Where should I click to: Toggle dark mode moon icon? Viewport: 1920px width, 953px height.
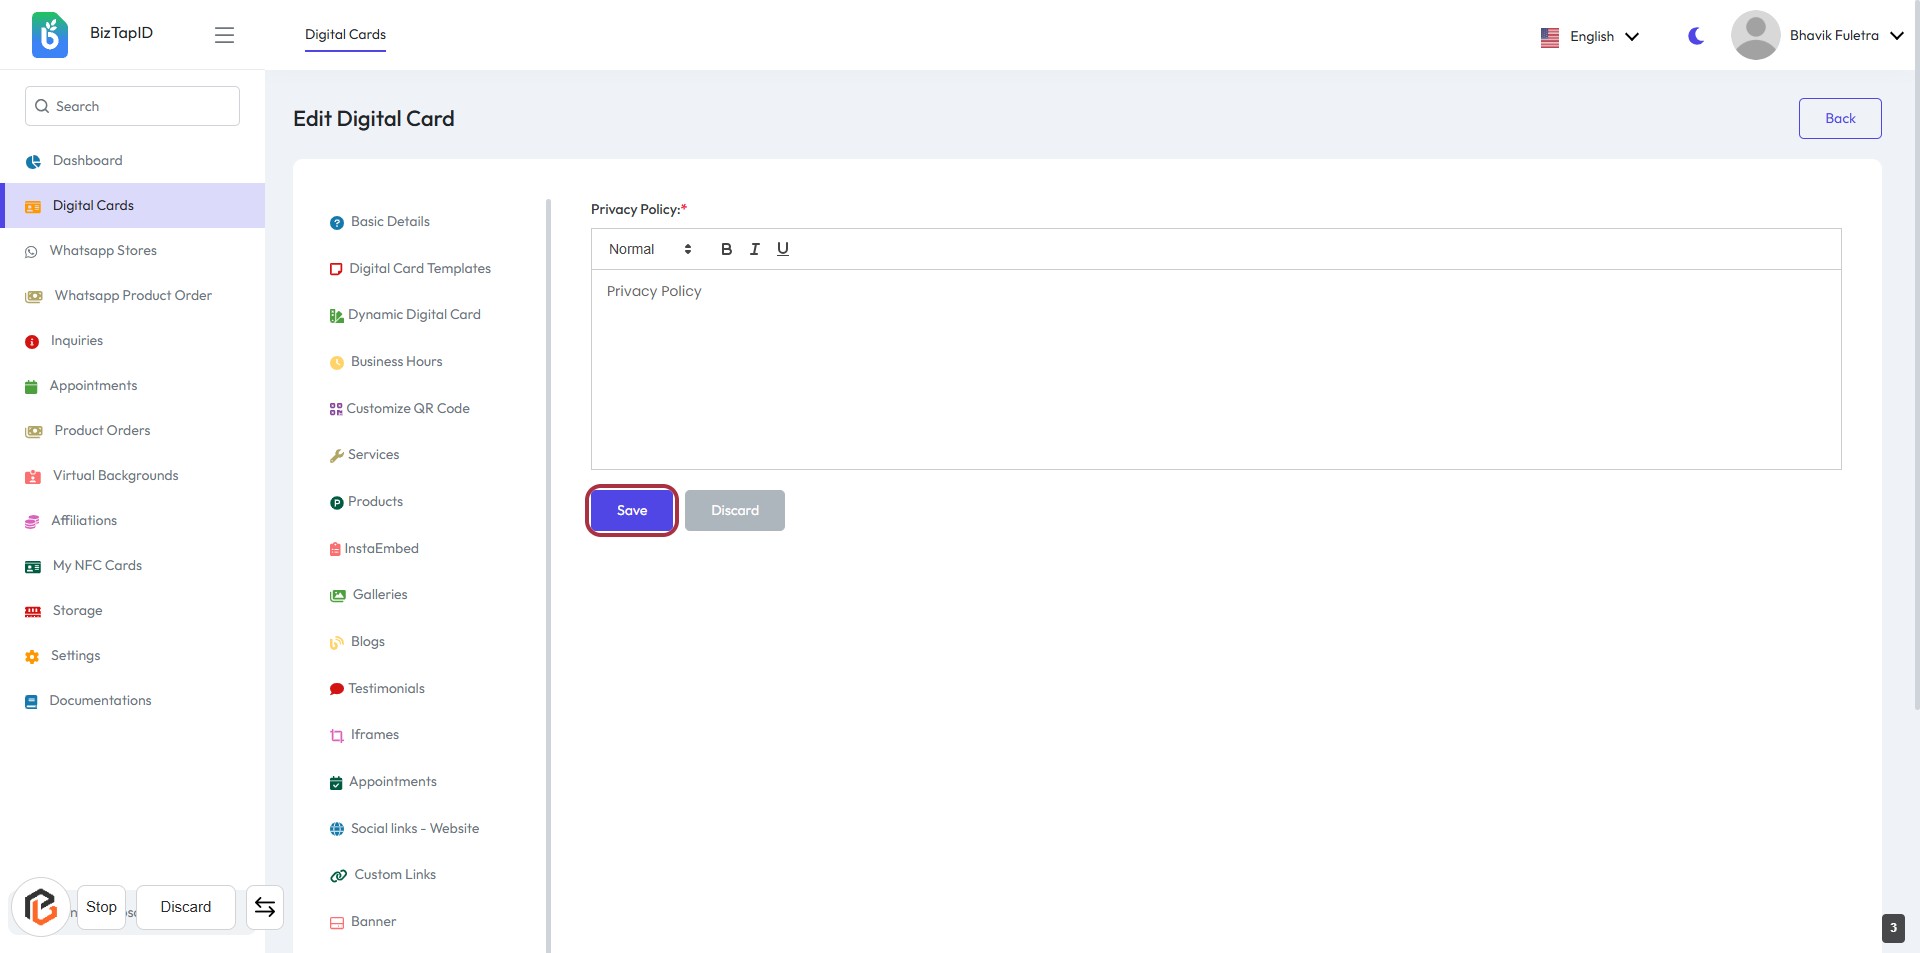[x=1695, y=36]
